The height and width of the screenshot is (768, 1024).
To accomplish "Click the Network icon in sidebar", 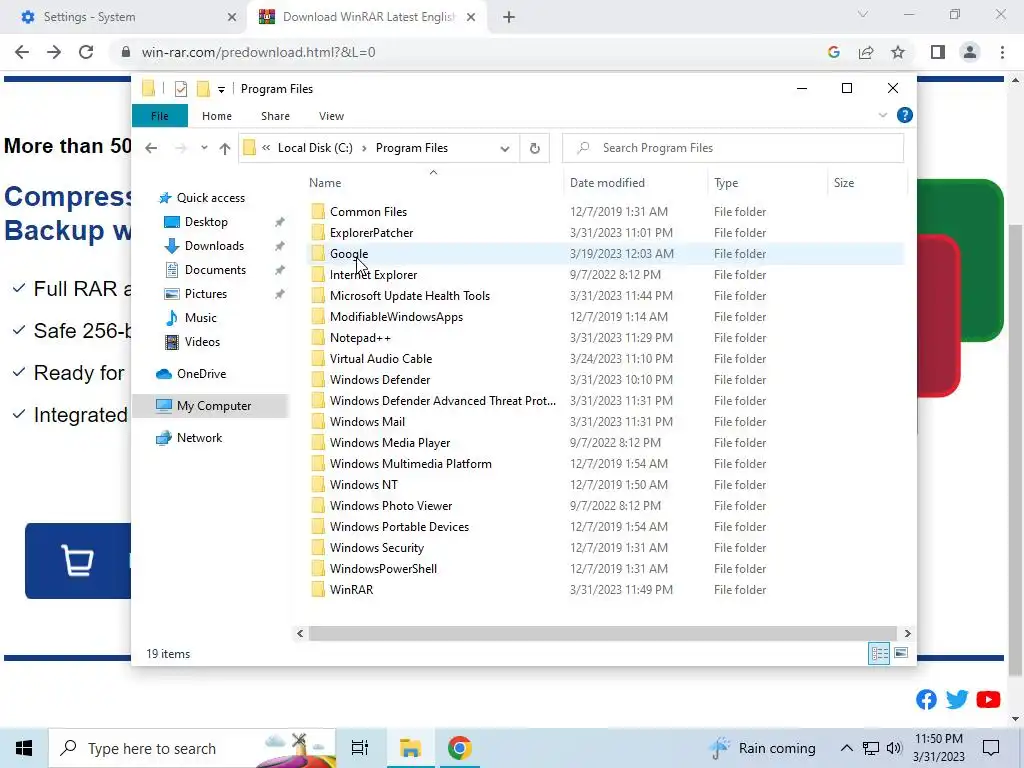I will [x=164, y=438].
